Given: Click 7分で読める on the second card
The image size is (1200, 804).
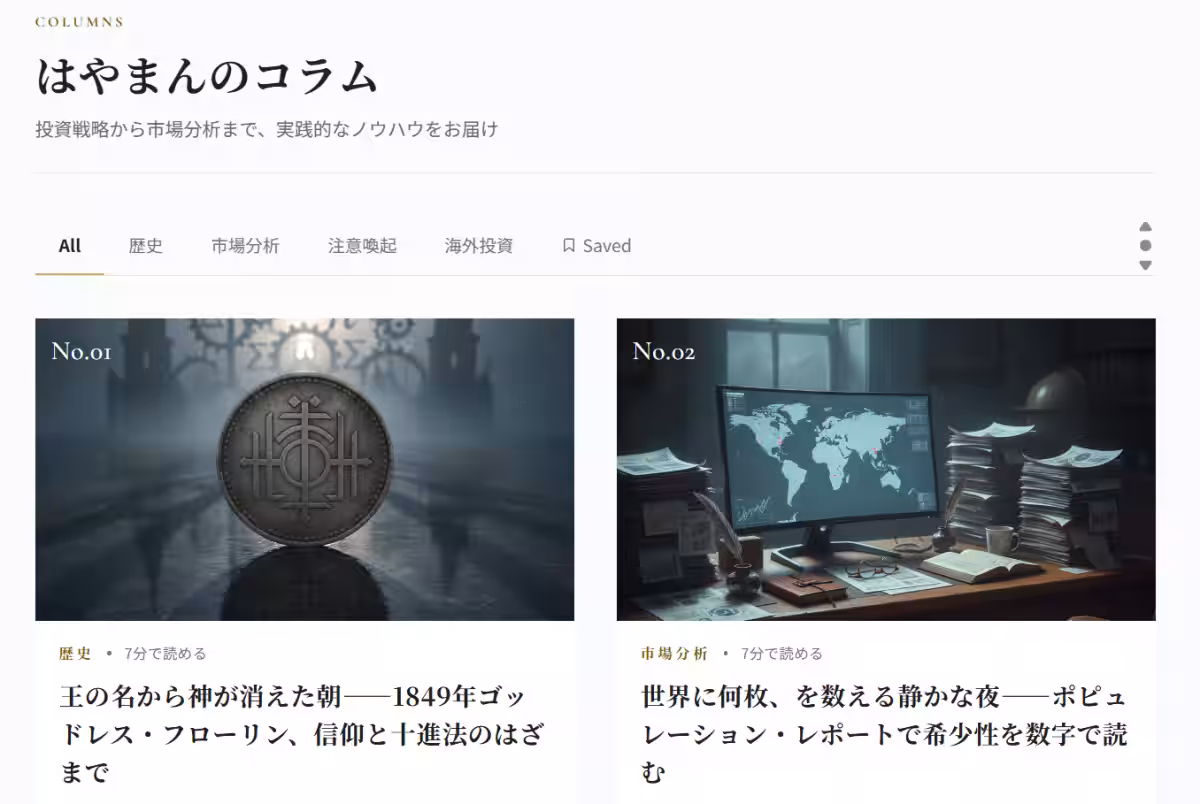Looking at the screenshot, I should click(782, 653).
